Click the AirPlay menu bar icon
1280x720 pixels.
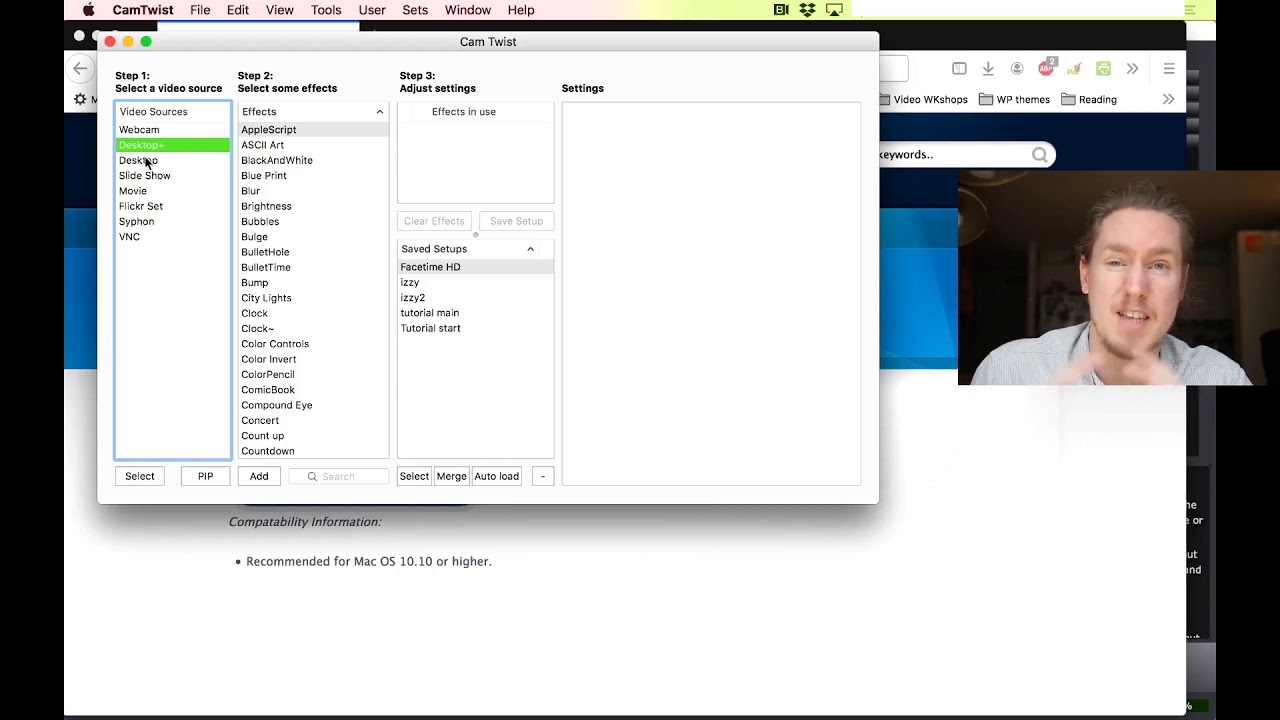(834, 10)
